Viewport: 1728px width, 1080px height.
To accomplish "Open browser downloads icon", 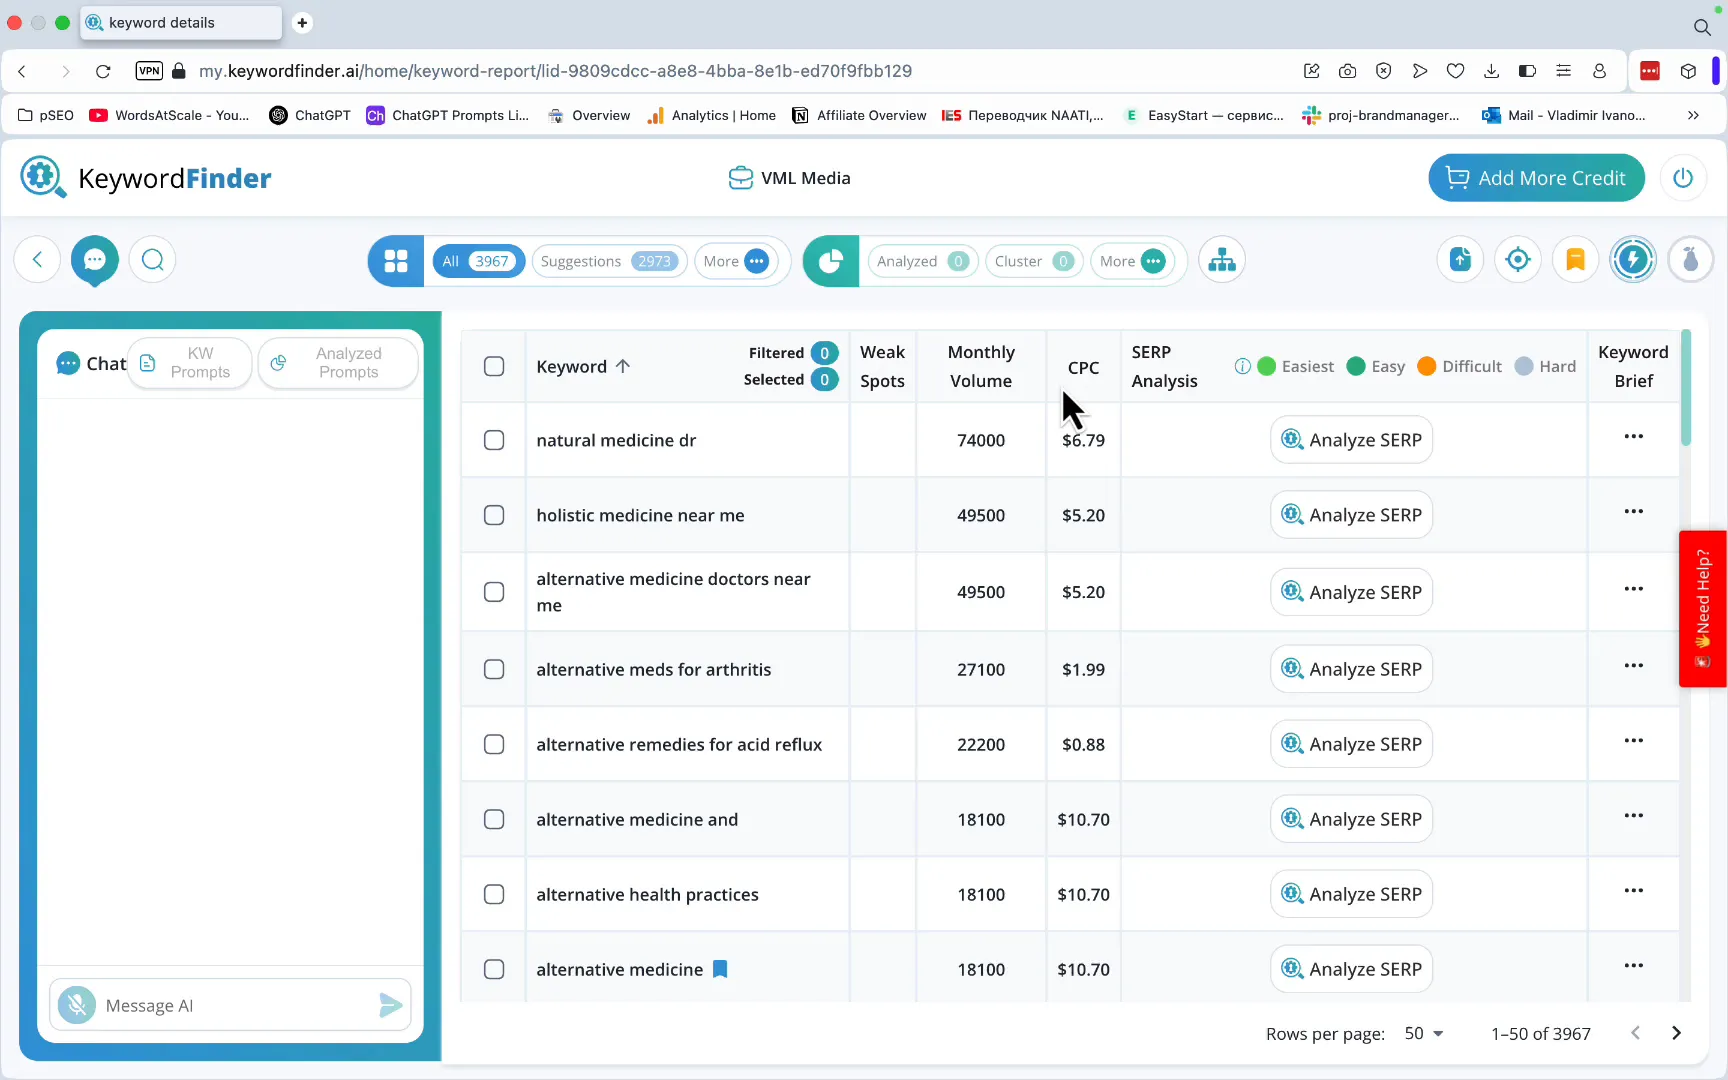I will 1491,71.
